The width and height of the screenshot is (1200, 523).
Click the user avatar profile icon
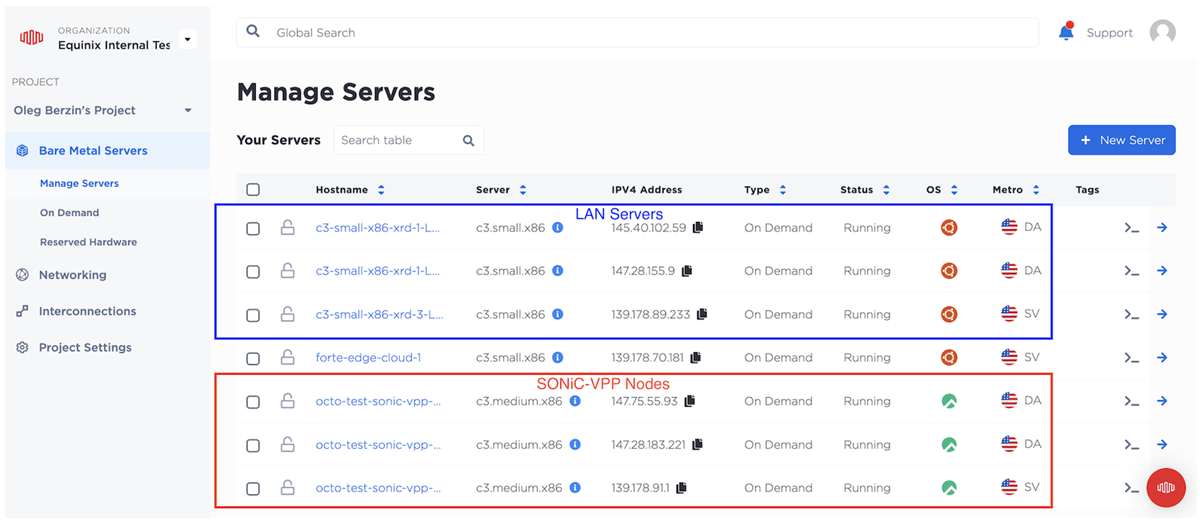point(1162,33)
